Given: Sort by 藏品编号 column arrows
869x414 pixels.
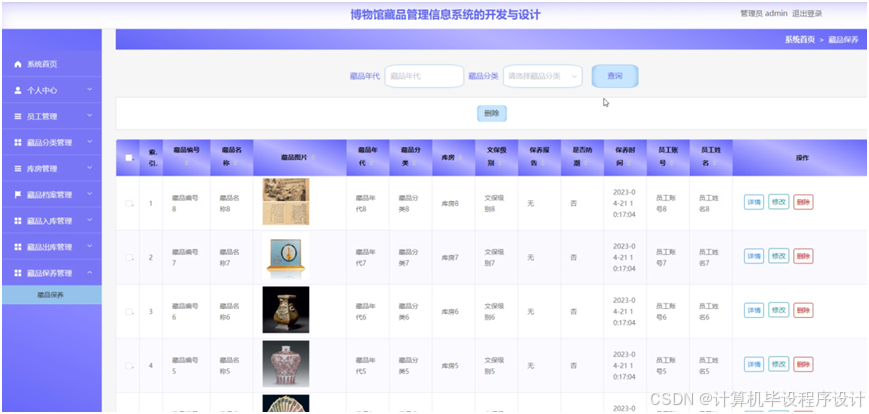Looking at the screenshot, I should (x=187, y=163).
